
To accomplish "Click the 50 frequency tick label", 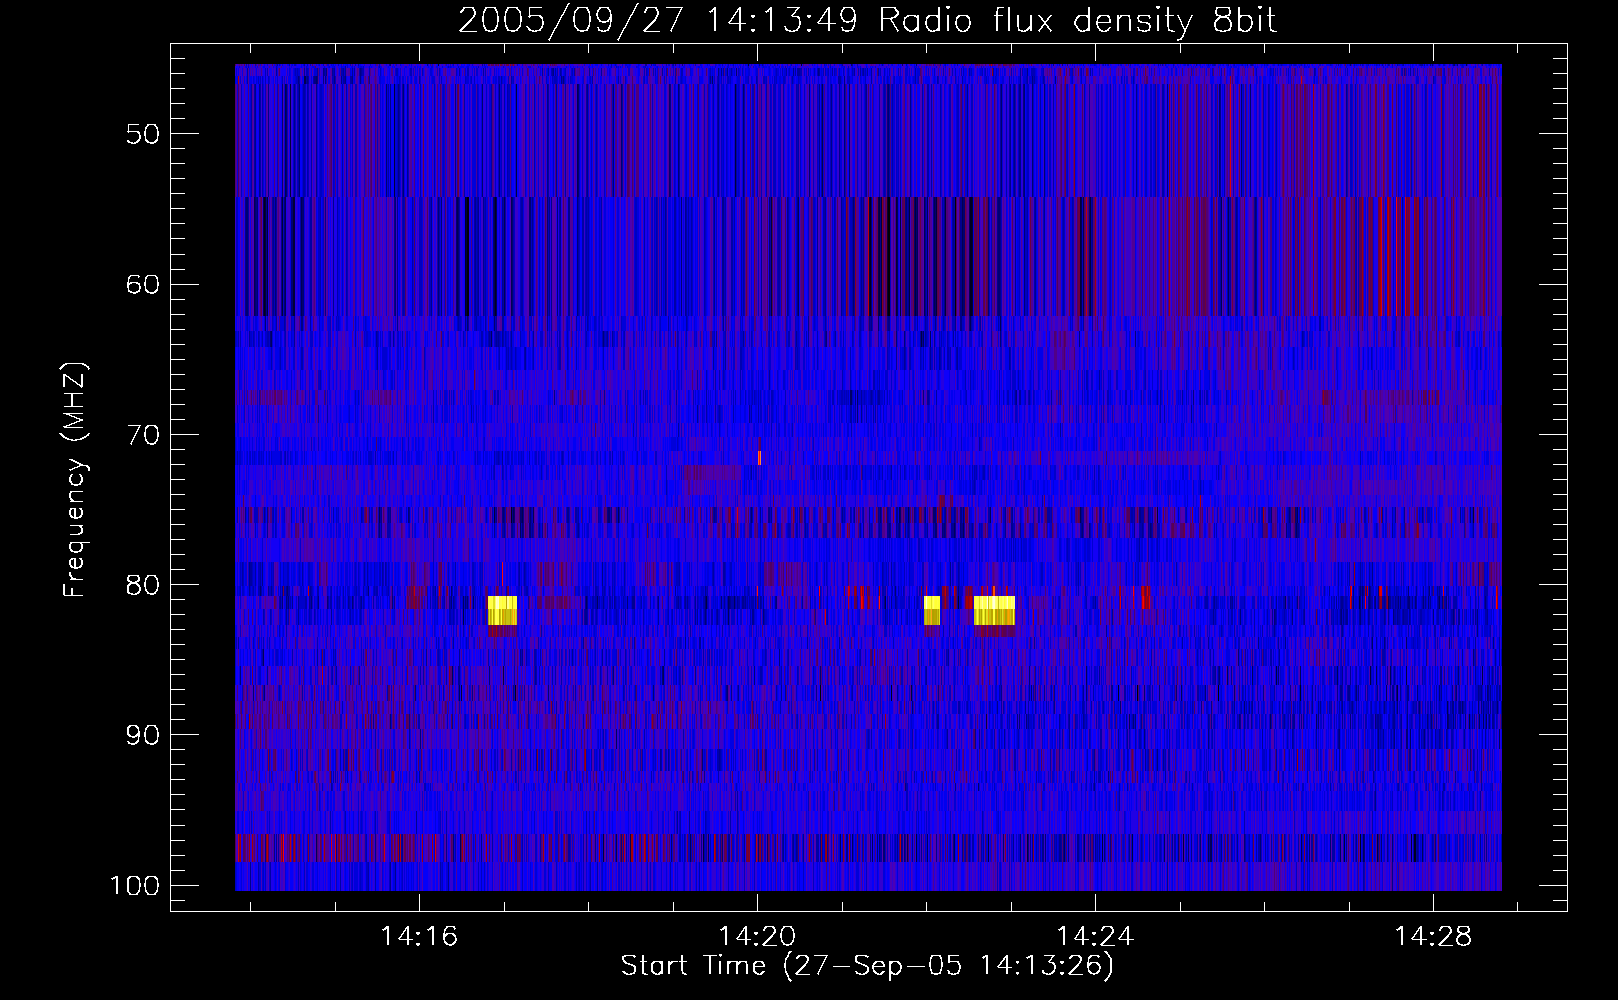I will point(143,134).
